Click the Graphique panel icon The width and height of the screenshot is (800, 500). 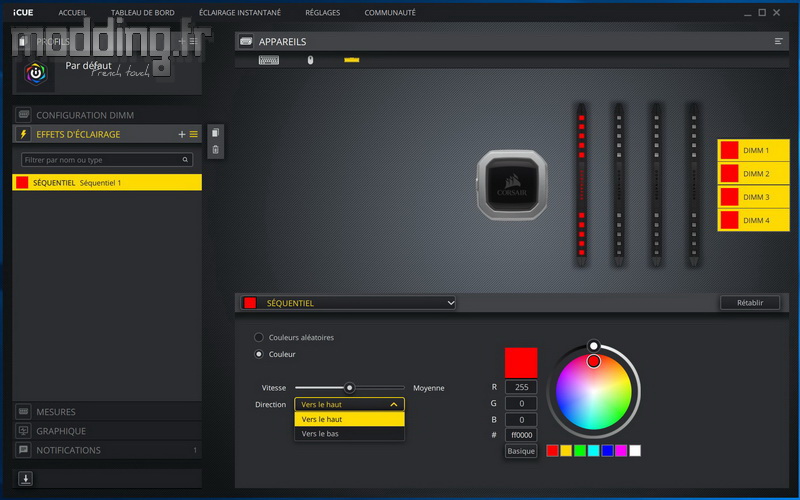click(23, 431)
